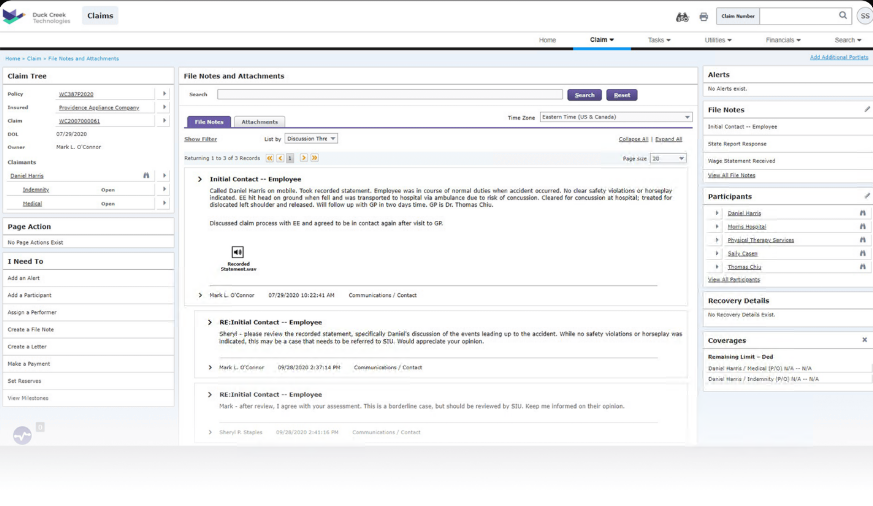Click the pencil edit icon for File Notes

pyautogui.click(x=867, y=110)
